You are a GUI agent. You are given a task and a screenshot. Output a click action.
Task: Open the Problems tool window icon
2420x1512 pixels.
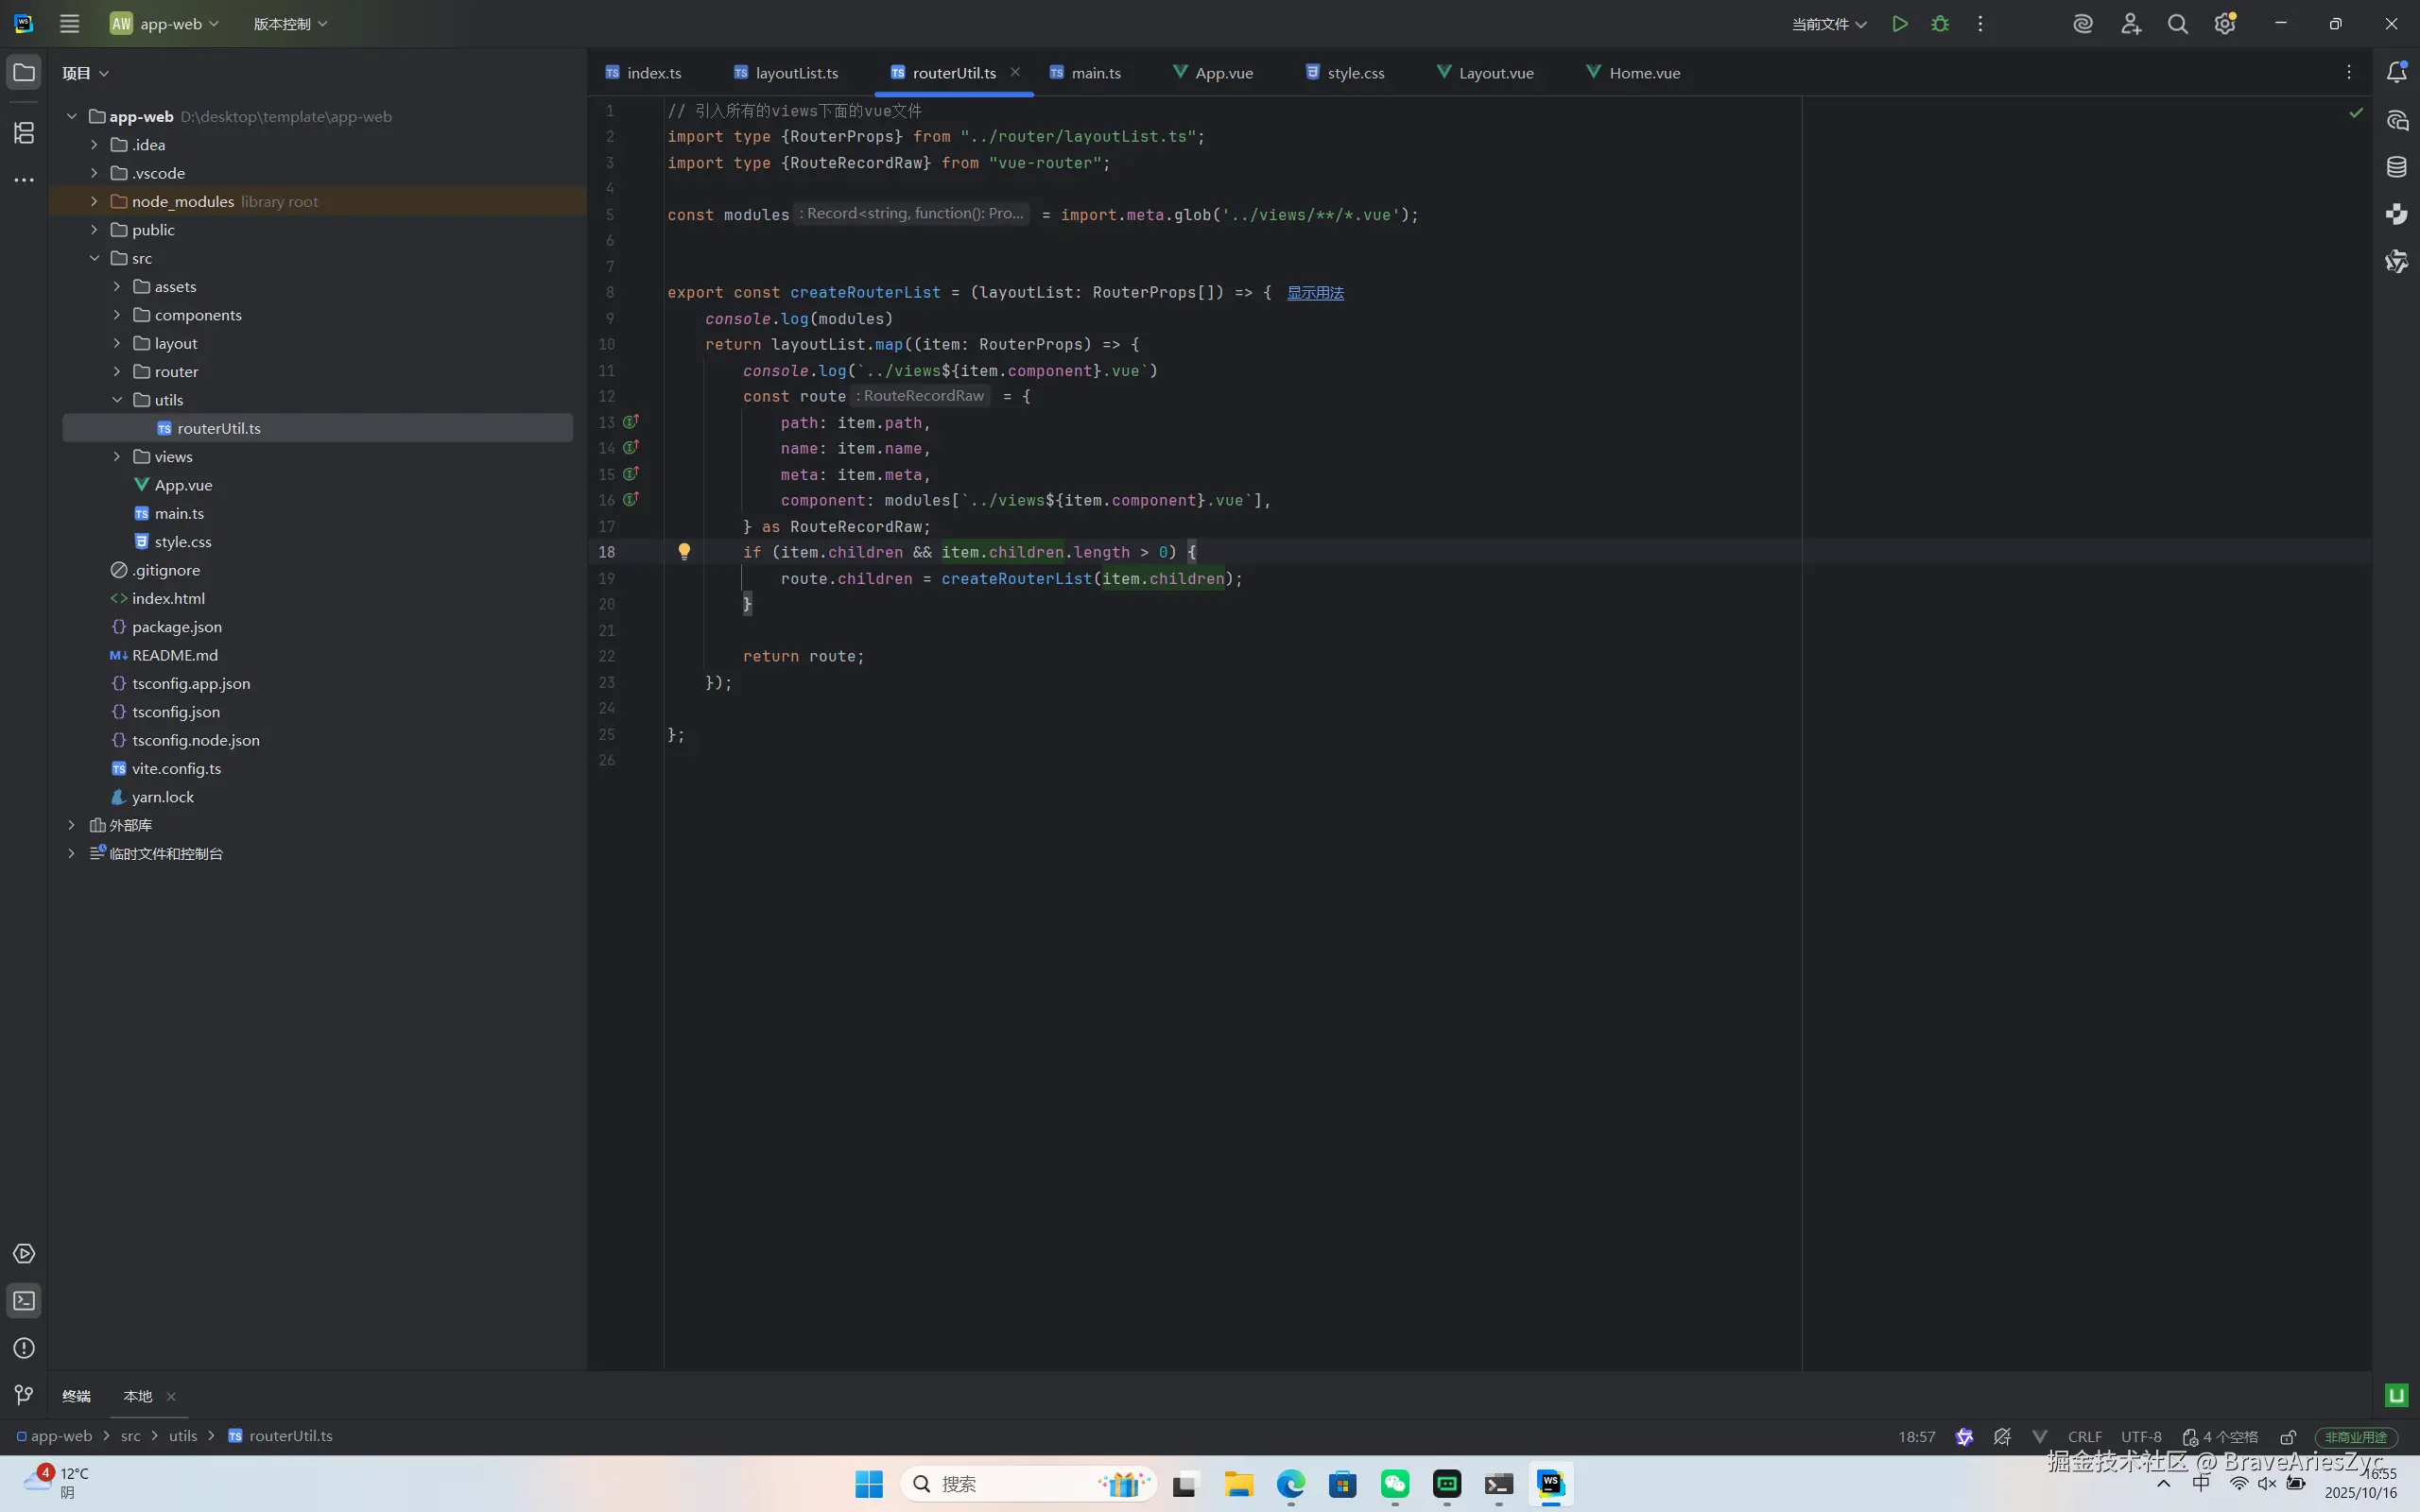tap(24, 1348)
